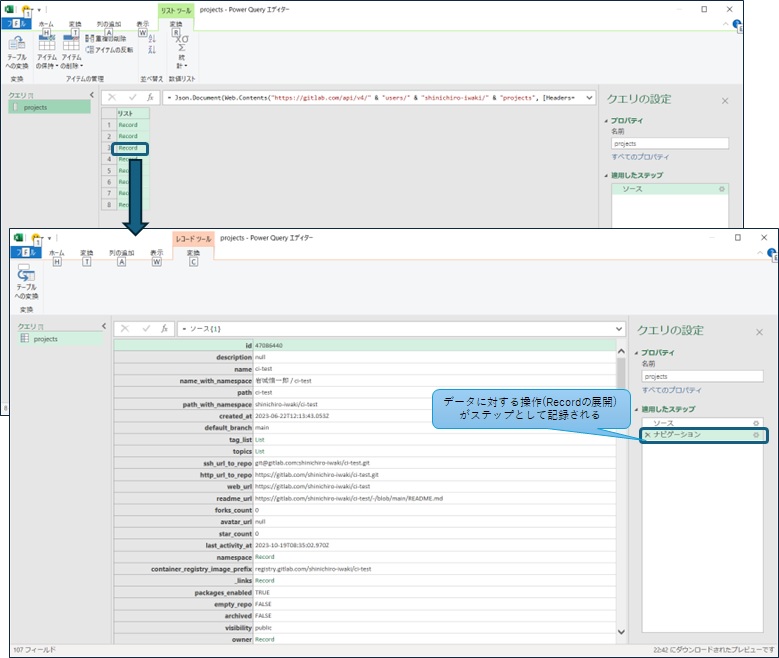Screen dimensions: 779x658
Task: Click the fx button in lower formula bar
Action: (165, 328)
